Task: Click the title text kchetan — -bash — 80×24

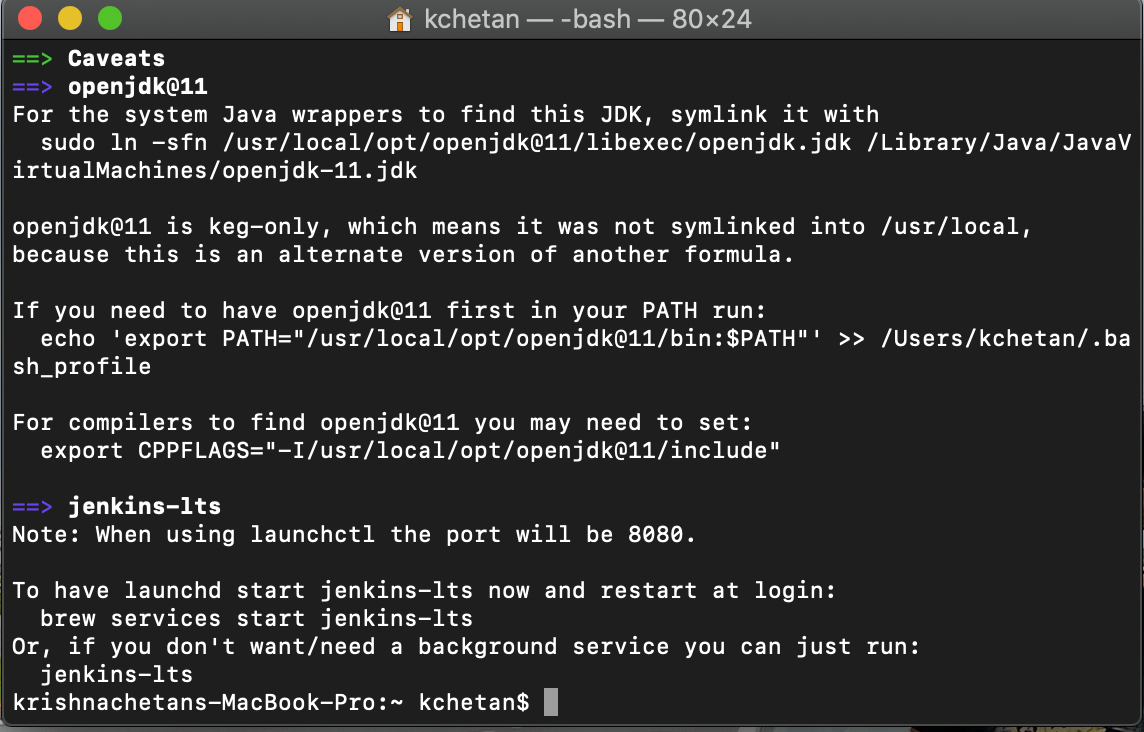Action: (587, 19)
